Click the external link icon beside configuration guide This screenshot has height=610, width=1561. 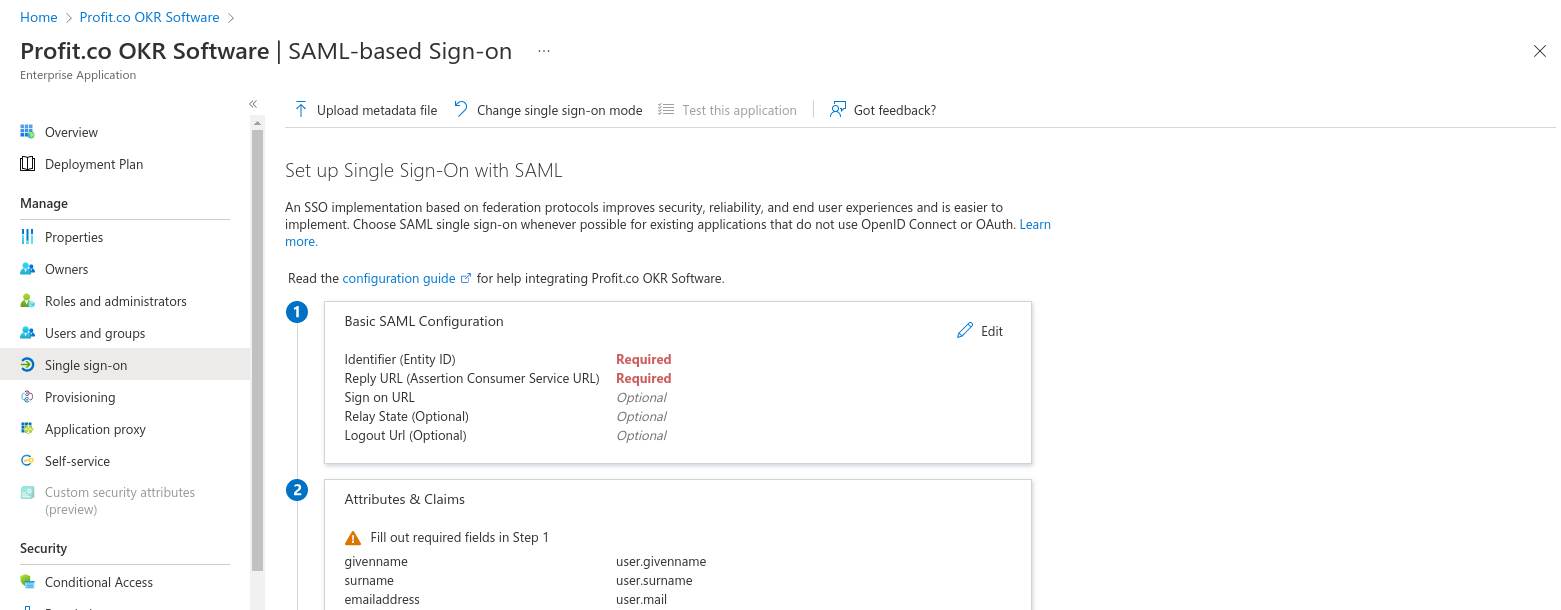coord(466,279)
